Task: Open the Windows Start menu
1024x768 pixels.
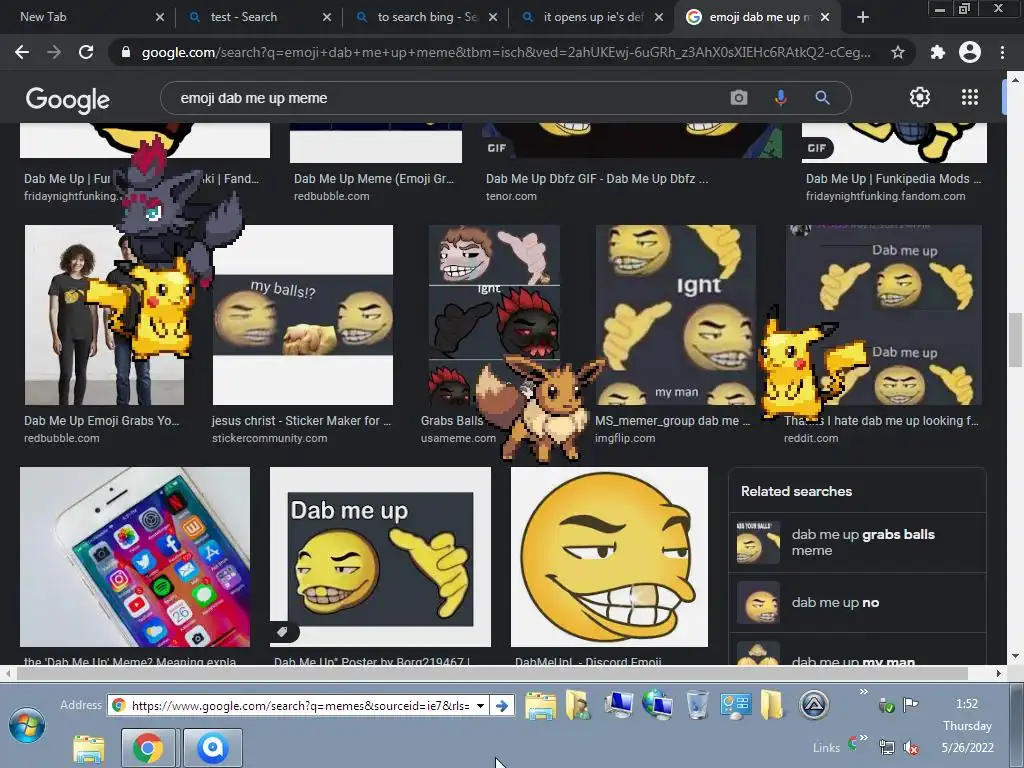Action: pyautogui.click(x=27, y=726)
